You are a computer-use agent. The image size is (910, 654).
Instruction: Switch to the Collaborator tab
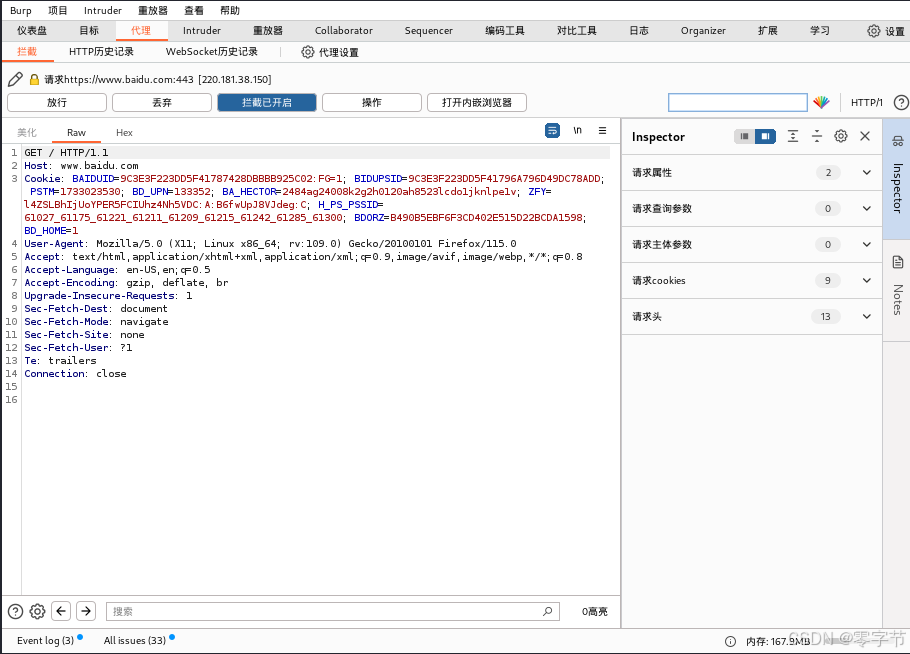click(344, 31)
